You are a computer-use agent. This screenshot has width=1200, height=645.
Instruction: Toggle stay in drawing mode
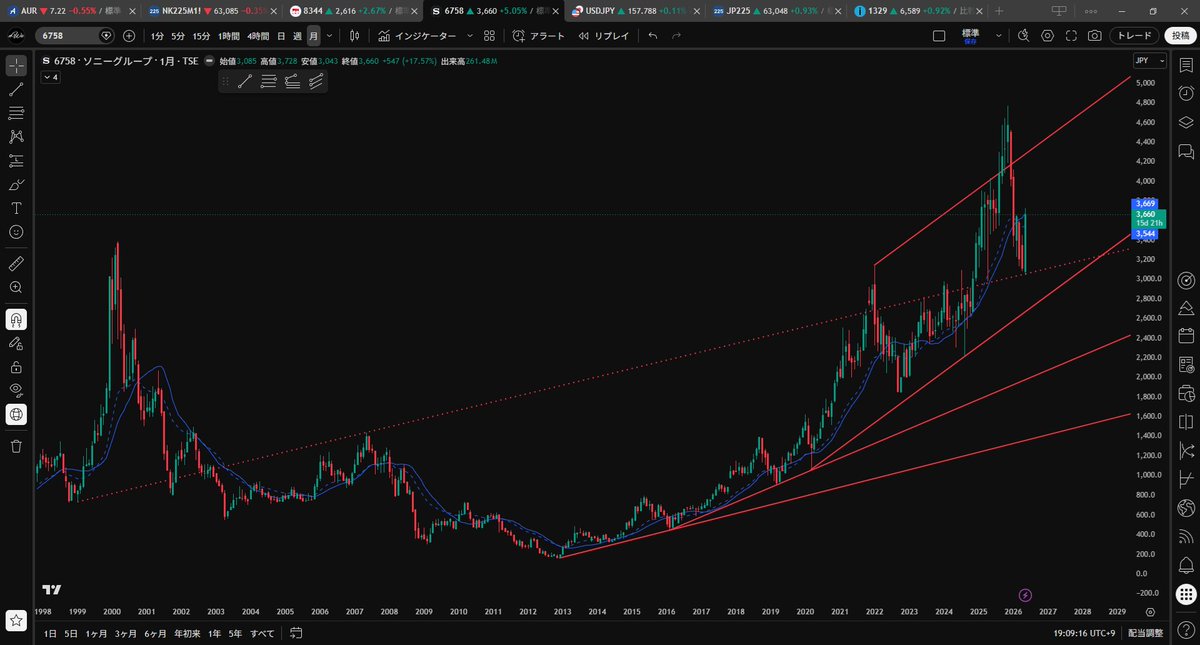click(16, 343)
